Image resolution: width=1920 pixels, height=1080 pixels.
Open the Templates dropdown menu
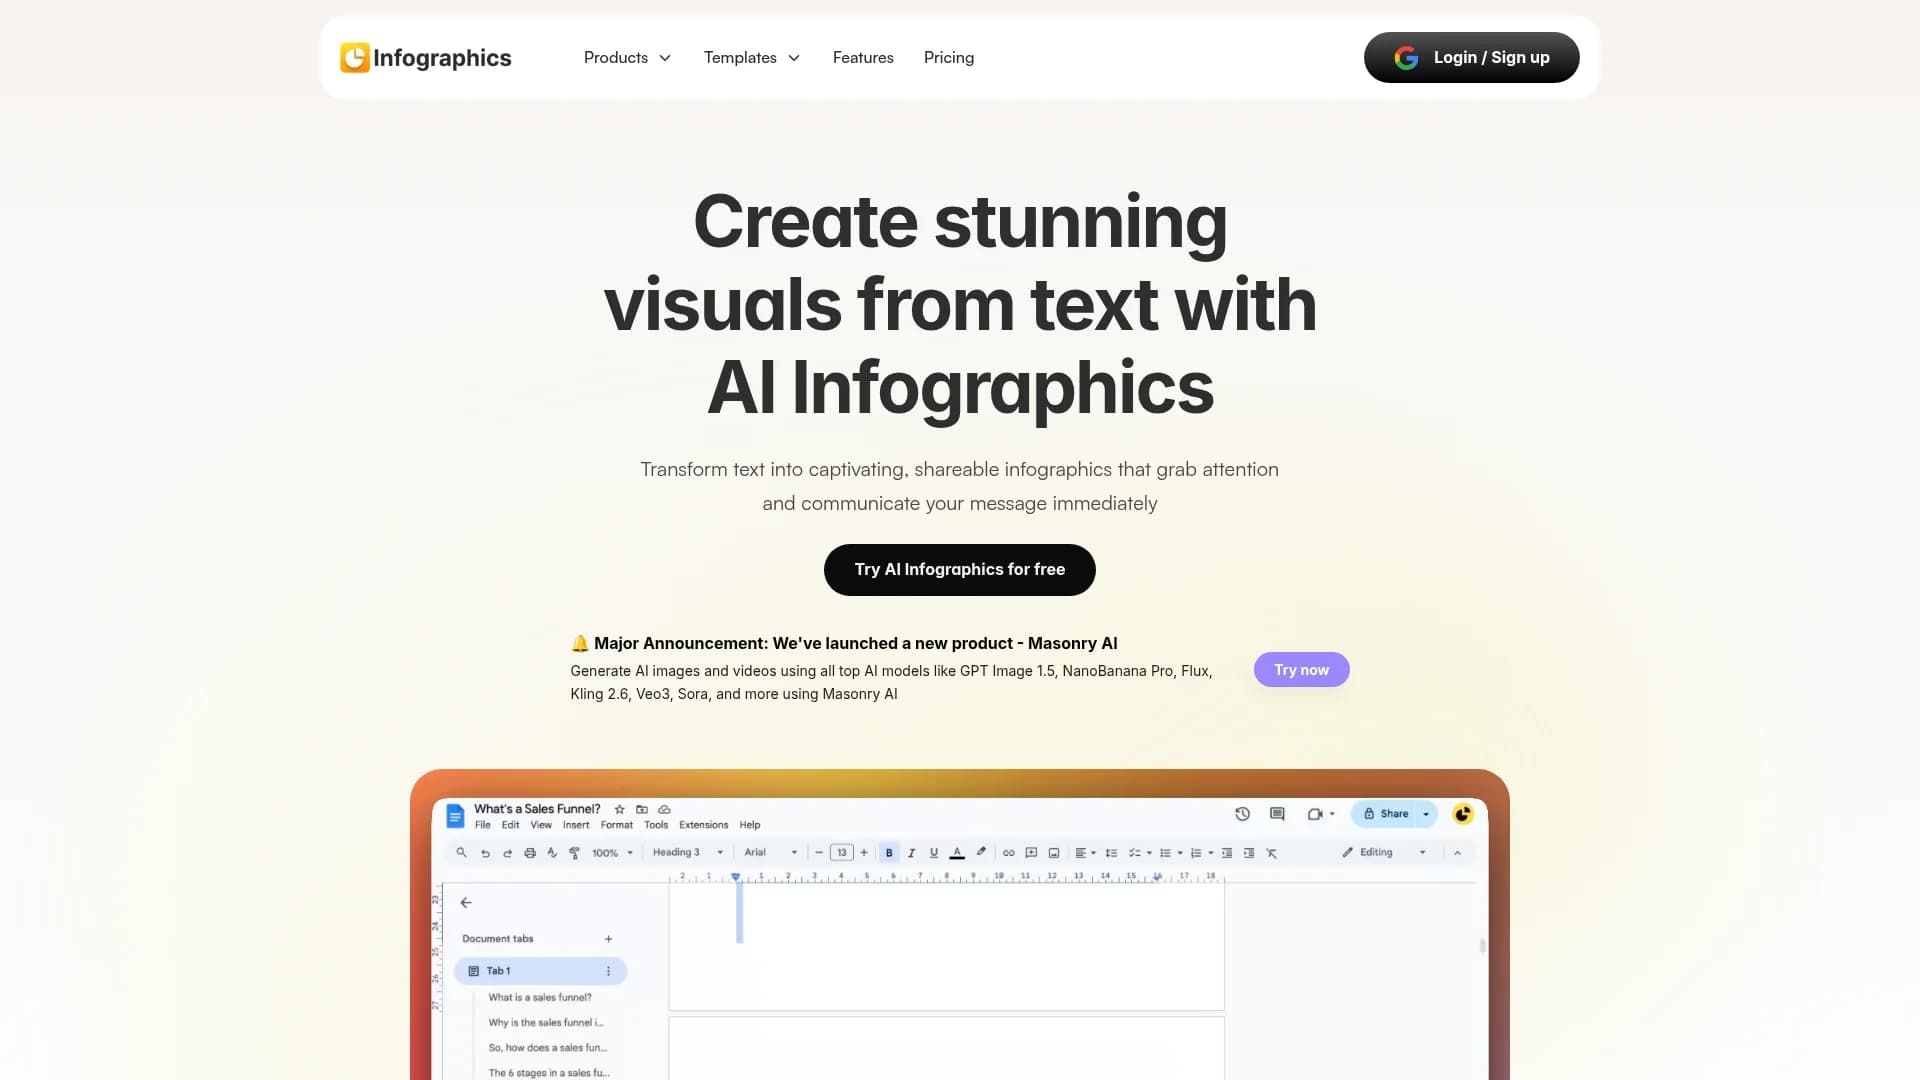click(752, 58)
